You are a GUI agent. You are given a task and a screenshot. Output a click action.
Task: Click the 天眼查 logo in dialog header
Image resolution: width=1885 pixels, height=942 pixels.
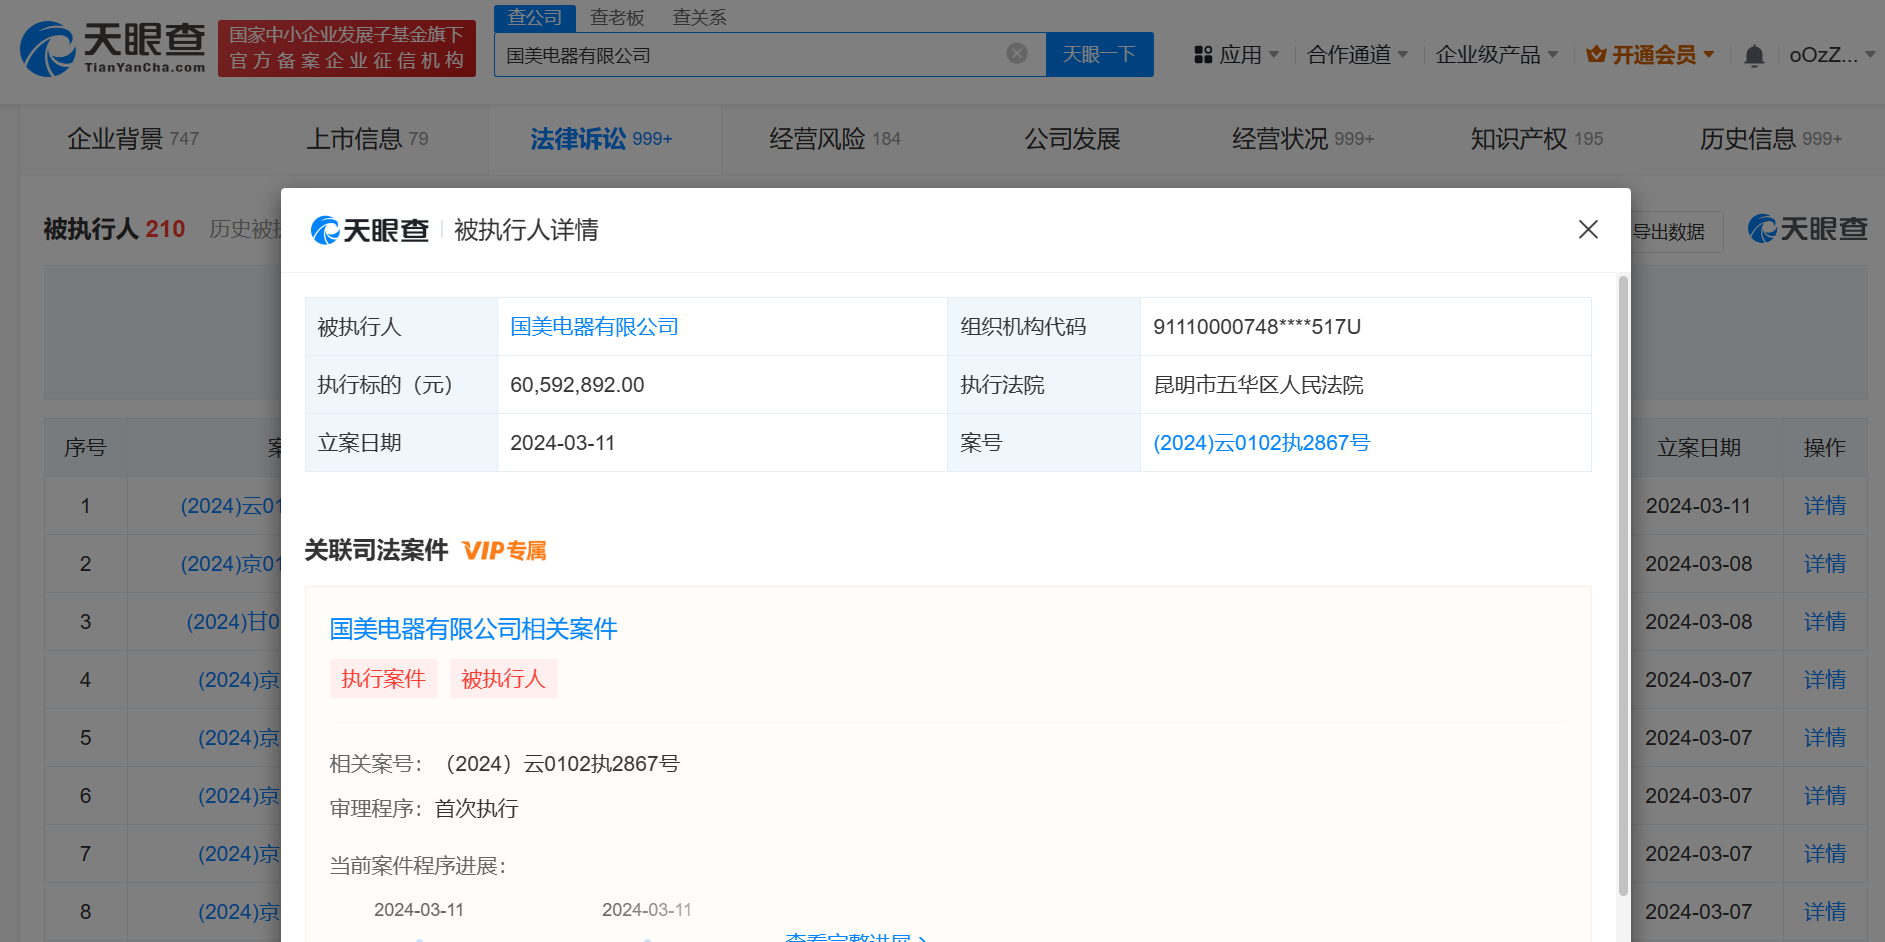[370, 230]
